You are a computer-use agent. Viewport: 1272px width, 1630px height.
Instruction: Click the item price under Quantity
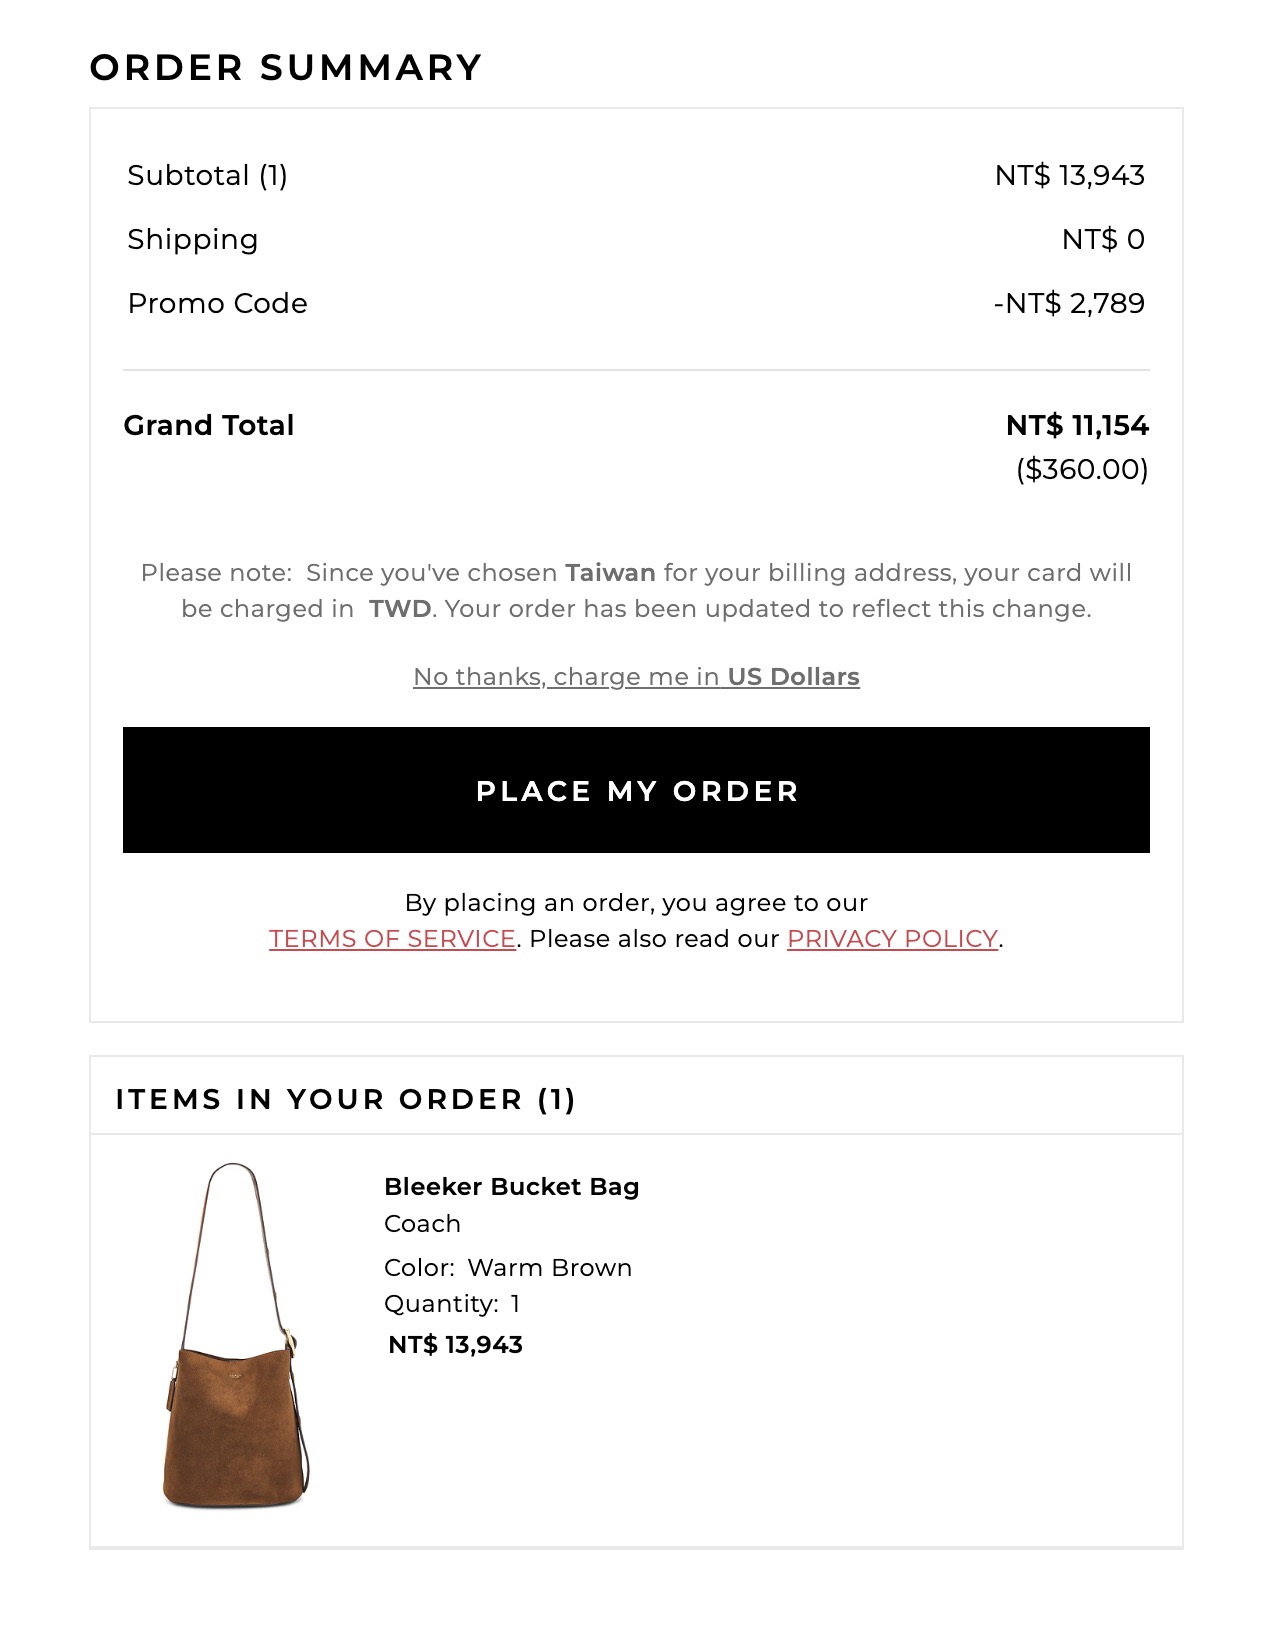pos(455,1345)
